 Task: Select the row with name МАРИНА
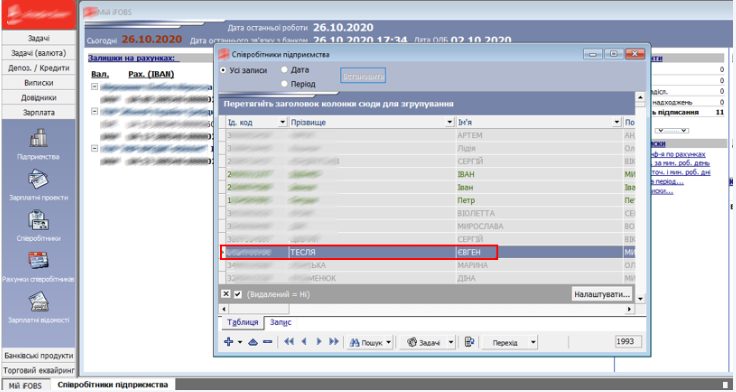(x=427, y=265)
